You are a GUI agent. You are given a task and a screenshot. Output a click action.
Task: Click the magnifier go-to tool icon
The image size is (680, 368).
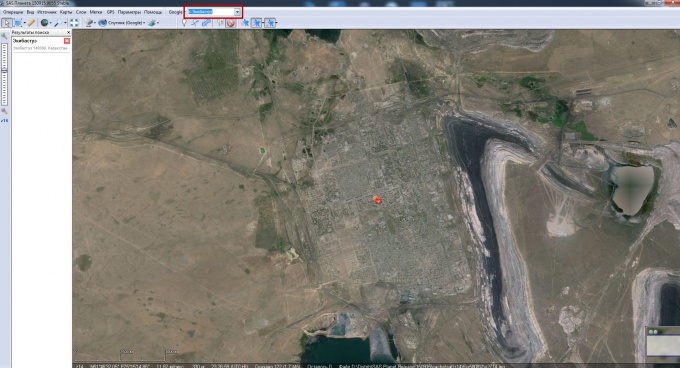pos(57,23)
